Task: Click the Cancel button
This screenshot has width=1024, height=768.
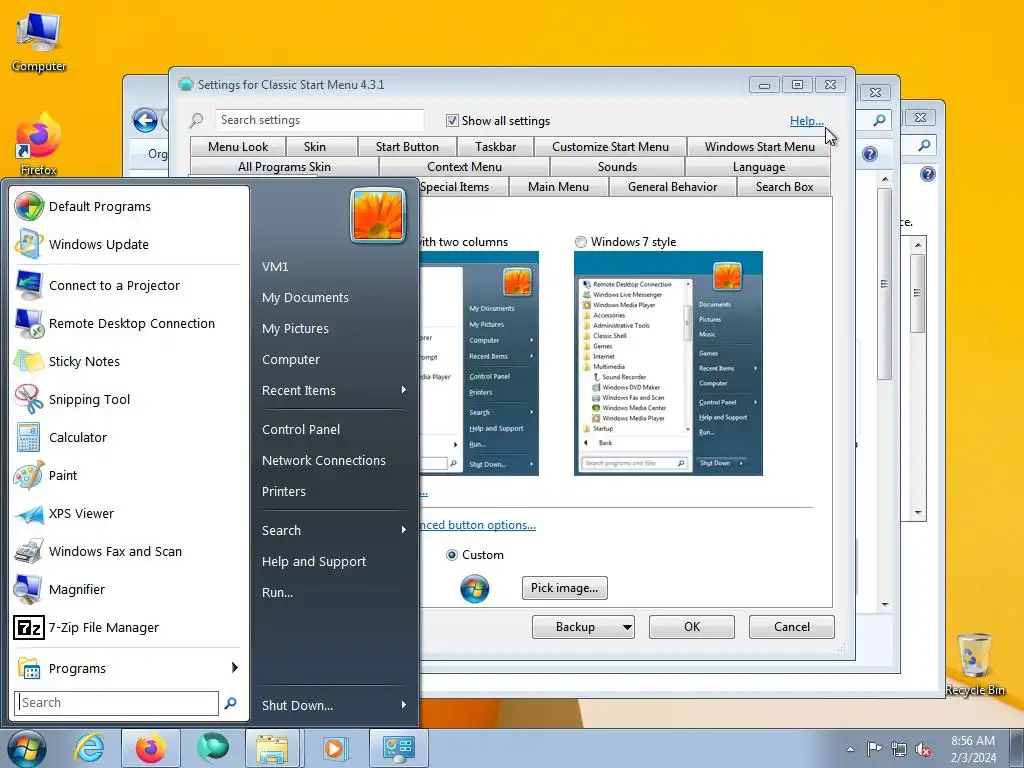Action: [792, 627]
